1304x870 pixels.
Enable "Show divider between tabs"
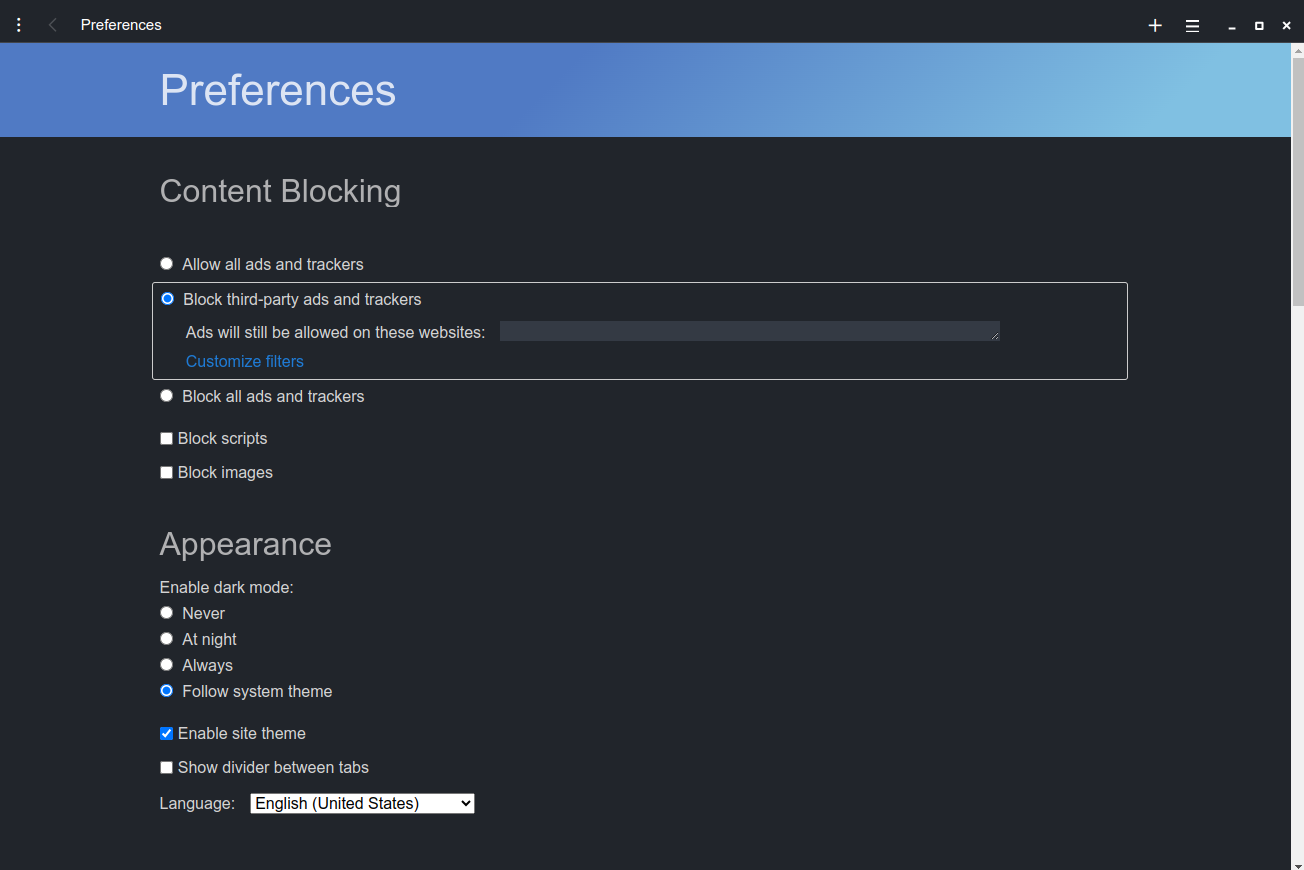tap(166, 767)
